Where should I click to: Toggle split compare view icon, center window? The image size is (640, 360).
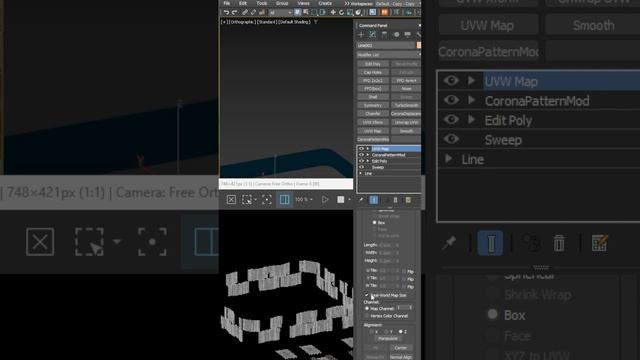(x=284, y=200)
